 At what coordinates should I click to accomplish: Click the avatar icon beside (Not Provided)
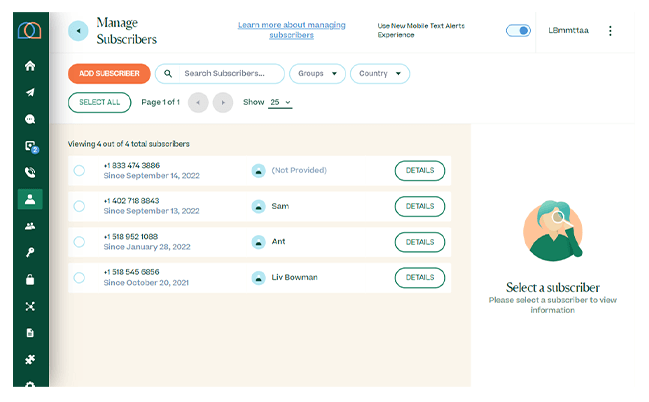[258, 171]
